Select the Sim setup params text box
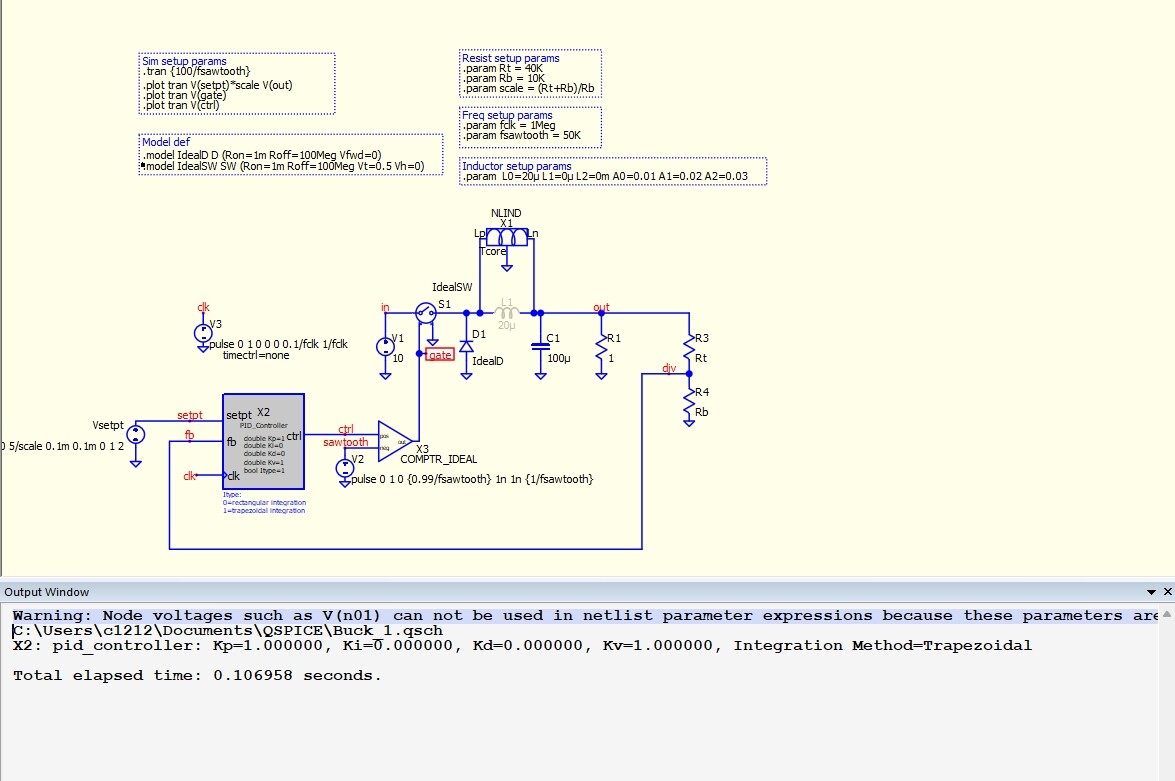Viewport: 1175px width, 781px height. click(237, 83)
